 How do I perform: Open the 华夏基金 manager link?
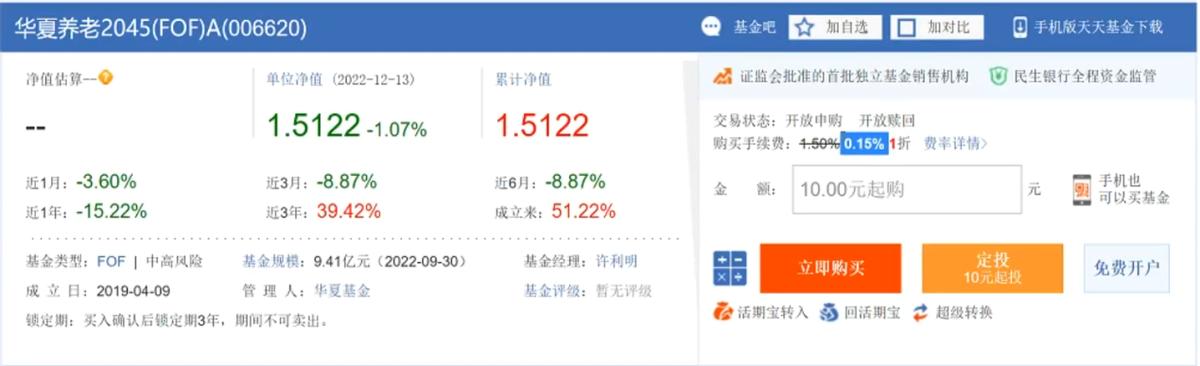(342, 291)
